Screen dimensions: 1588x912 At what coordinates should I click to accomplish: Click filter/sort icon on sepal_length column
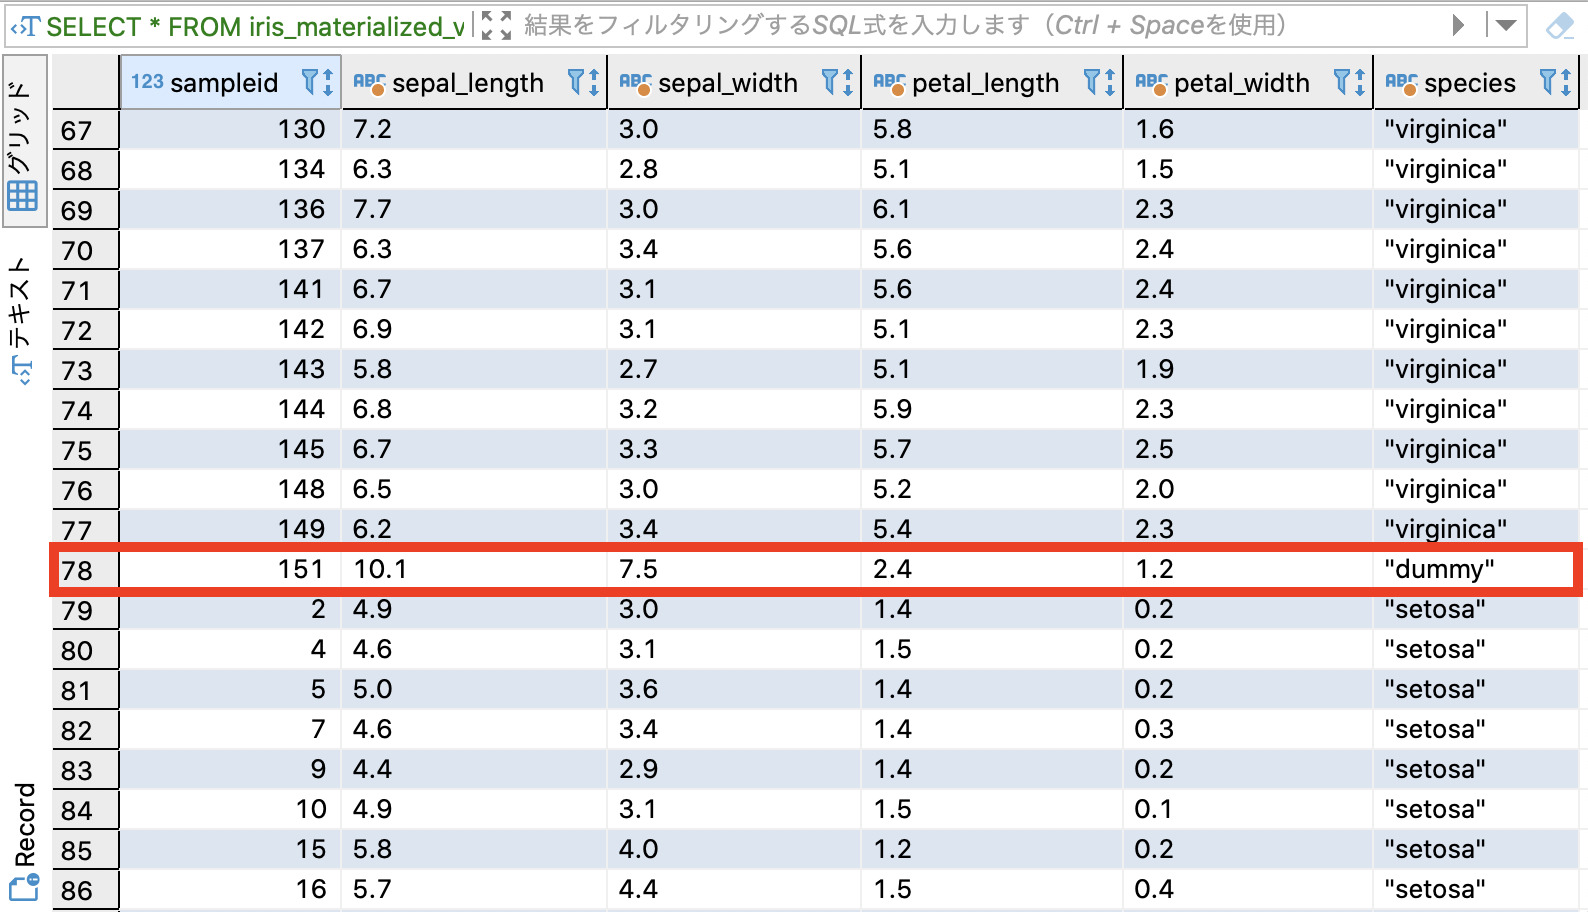click(x=583, y=82)
